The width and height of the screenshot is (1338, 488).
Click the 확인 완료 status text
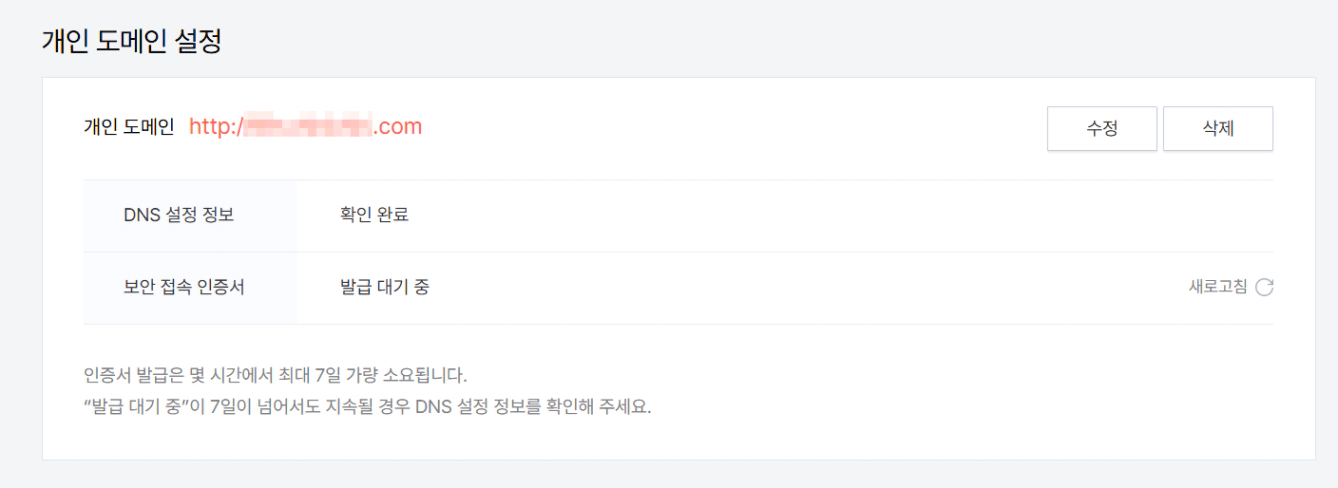pyautogui.click(x=374, y=215)
